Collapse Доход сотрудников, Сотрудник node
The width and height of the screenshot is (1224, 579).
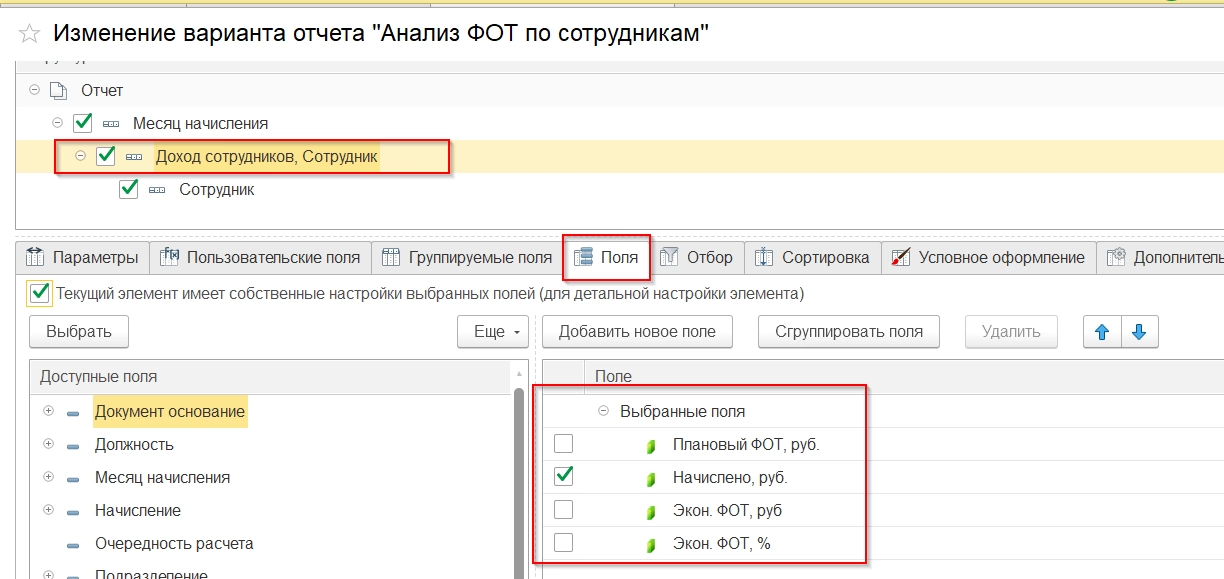[81, 156]
